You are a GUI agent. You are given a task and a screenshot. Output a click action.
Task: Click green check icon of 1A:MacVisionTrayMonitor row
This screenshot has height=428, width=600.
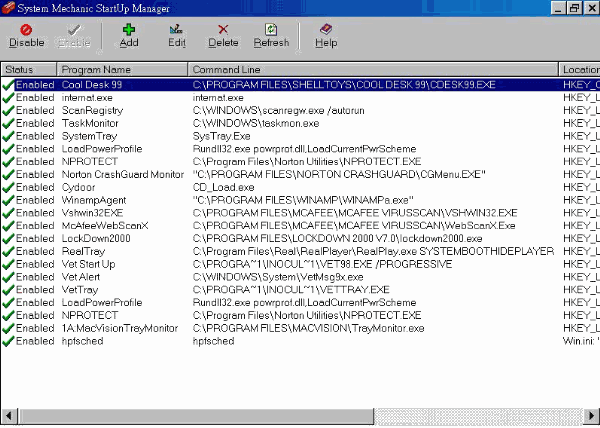(8, 329)
